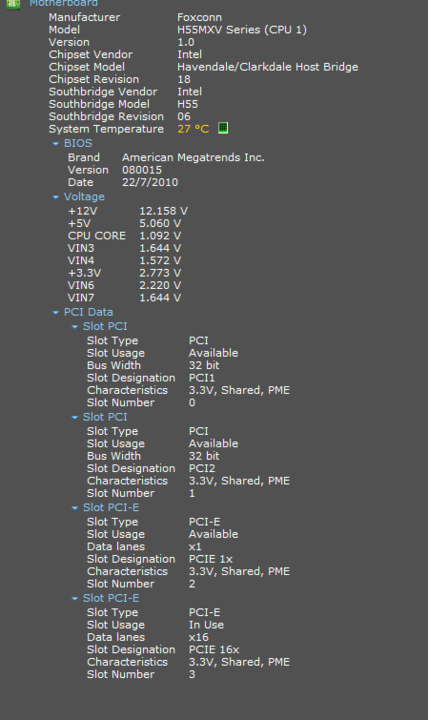
Task: Click the BIOS heading label
Action: [x=78, y=143]
